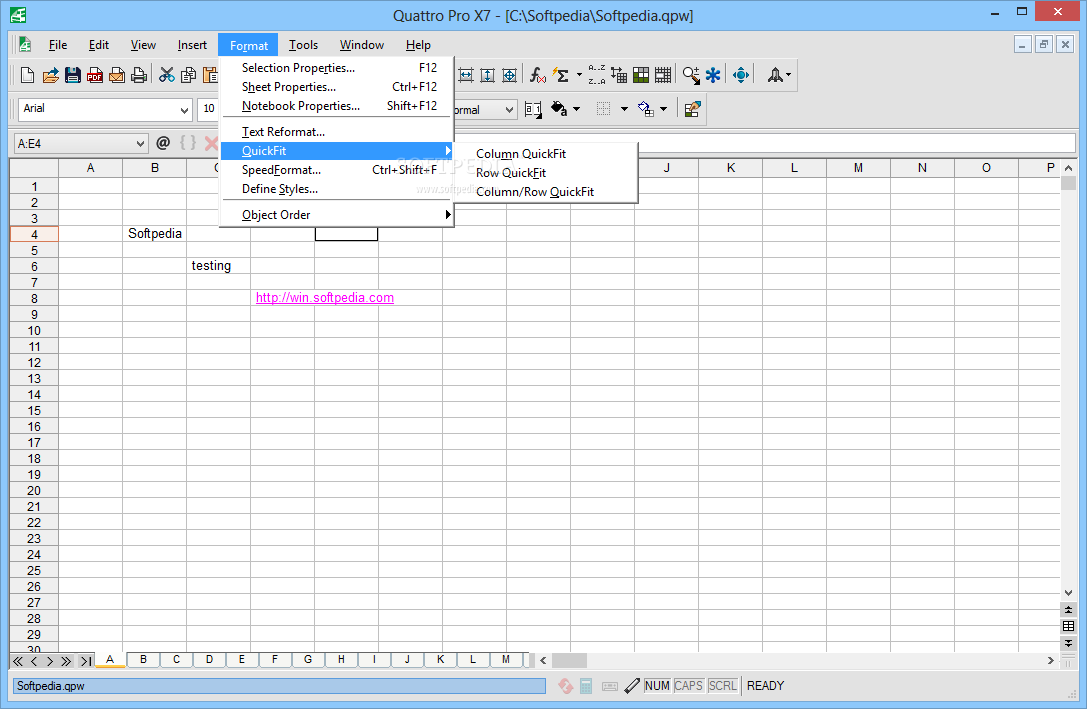Click the zoom magnifier toolbar icon
The image size is (1087, 709).
[690, 75]
